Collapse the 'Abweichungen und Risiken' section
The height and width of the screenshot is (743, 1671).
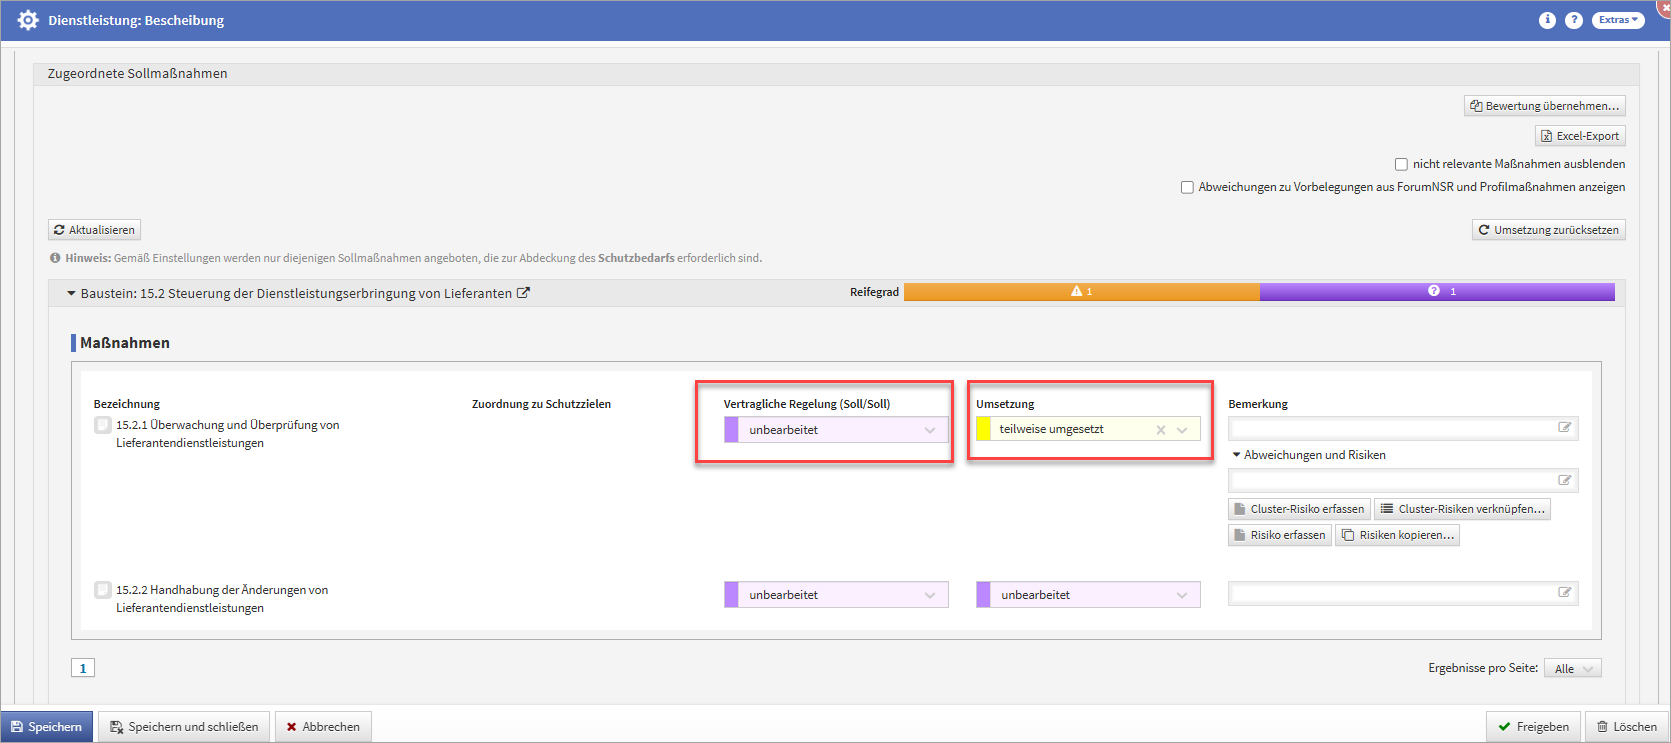coord(1237,455)
